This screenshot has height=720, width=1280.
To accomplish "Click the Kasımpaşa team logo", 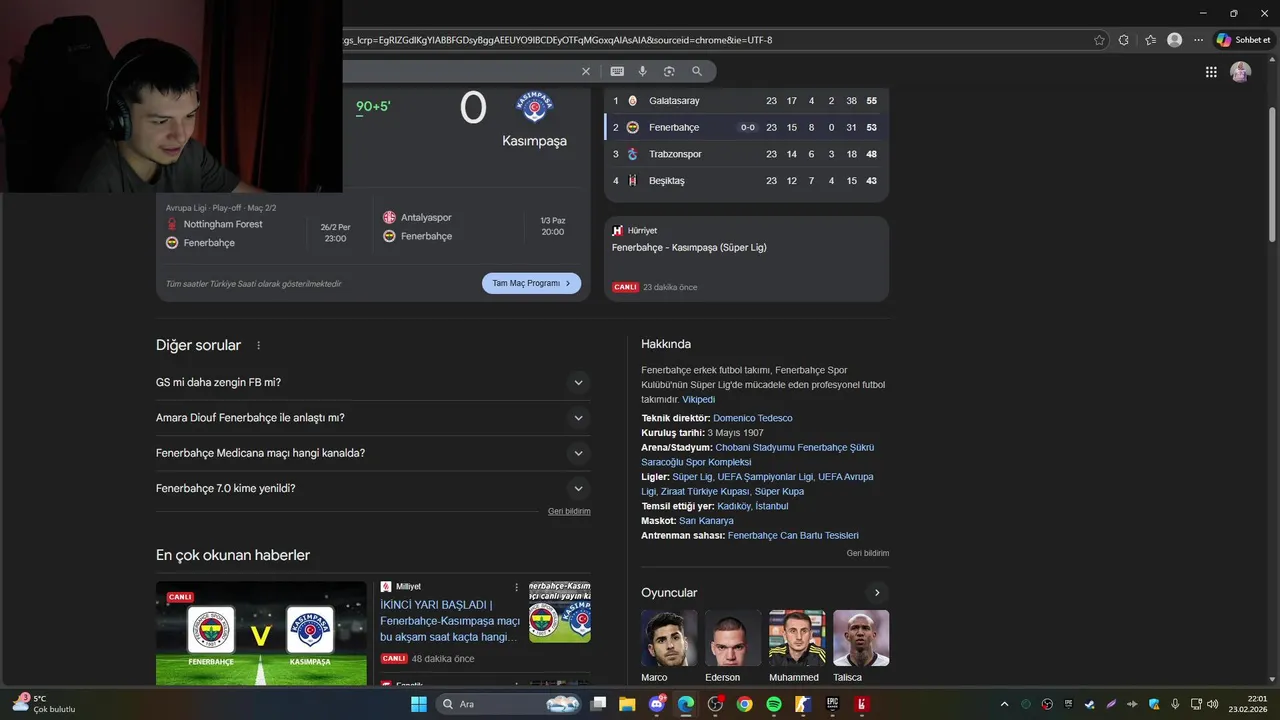I will point(534,106).
